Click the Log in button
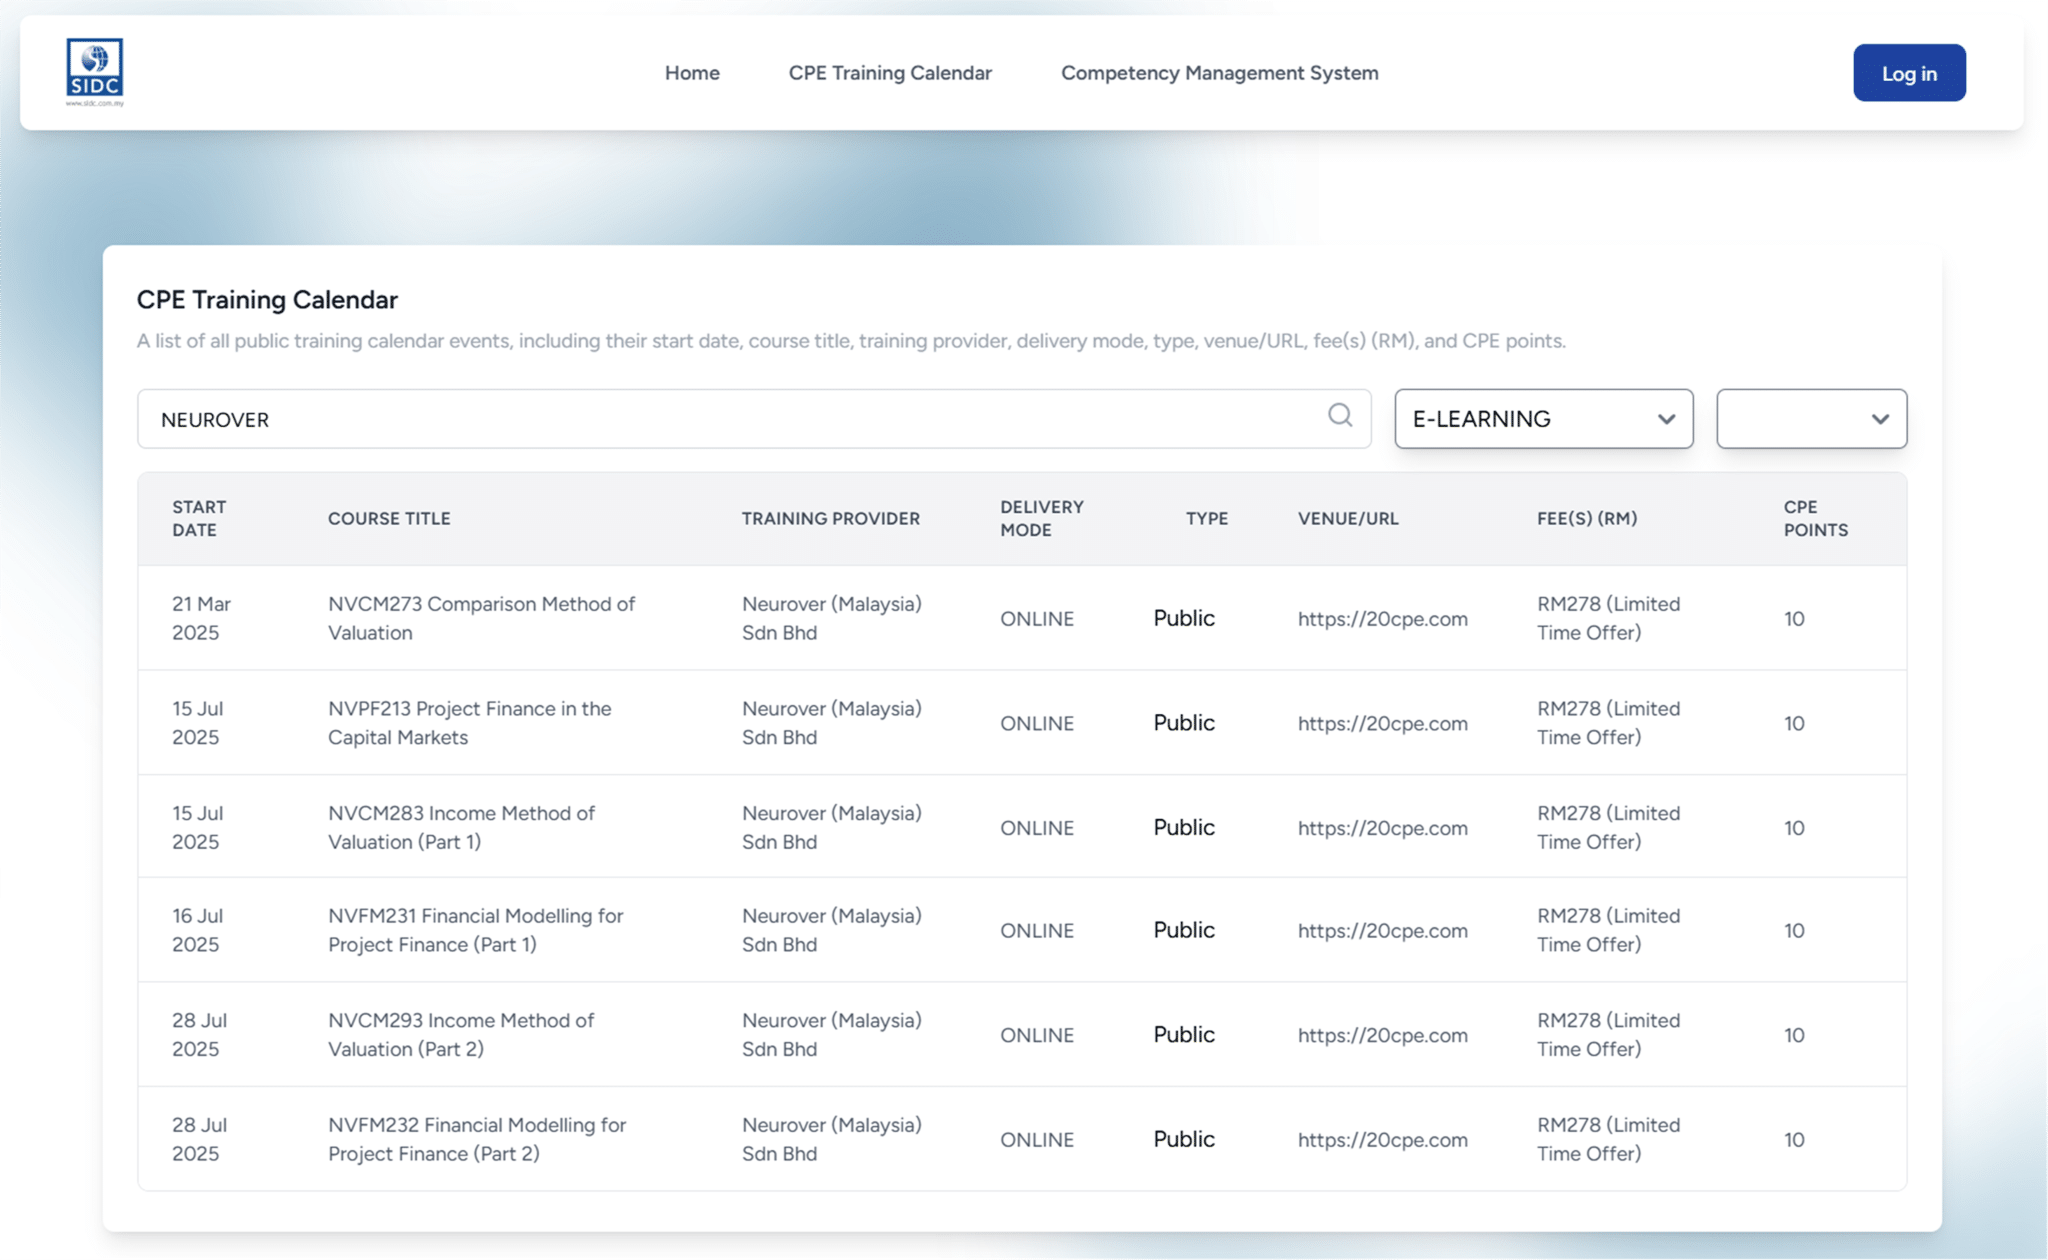The width and height of the screenshot is (2048, 1260). pos(1908,71)
